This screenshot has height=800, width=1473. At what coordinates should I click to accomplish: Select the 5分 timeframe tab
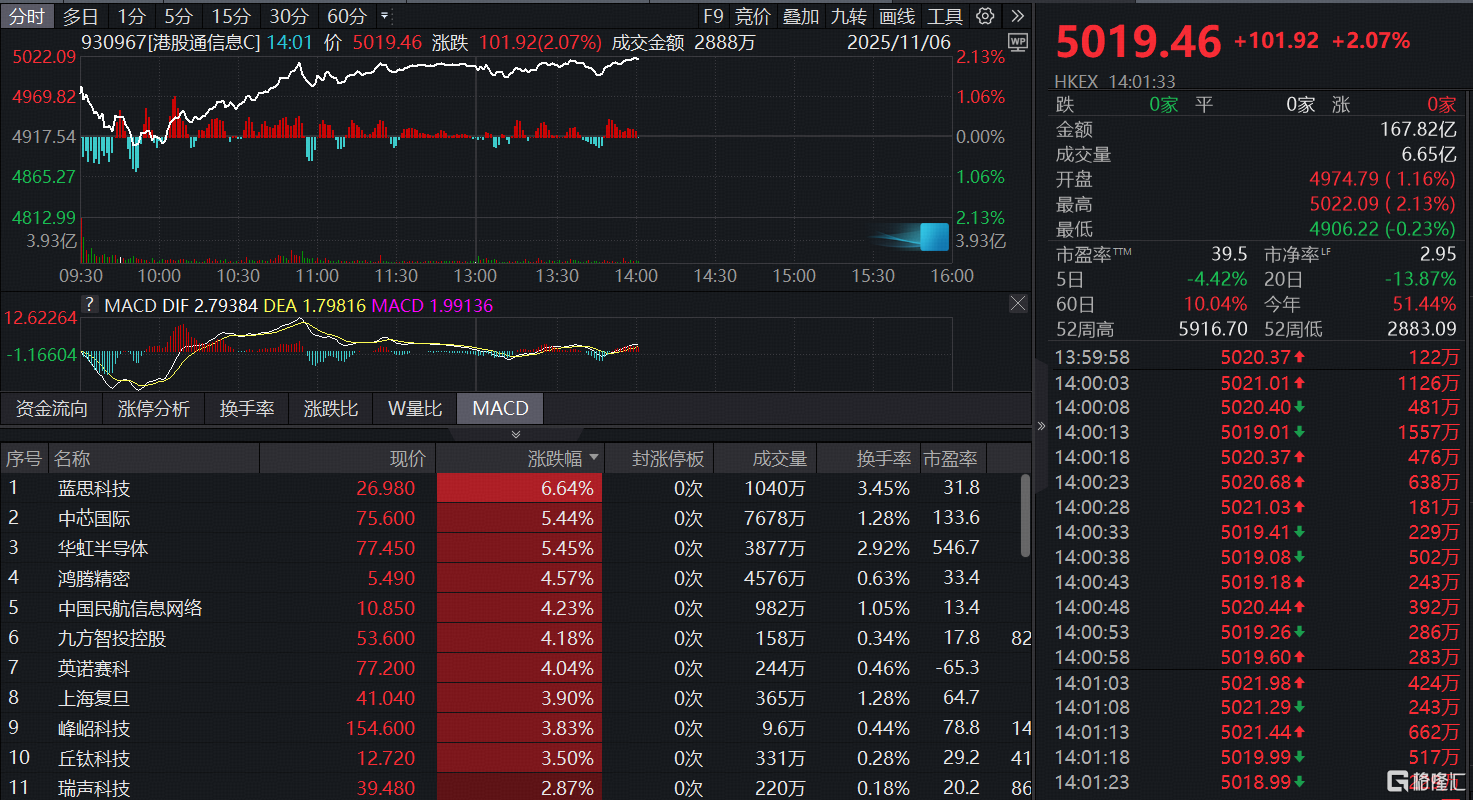179,16
